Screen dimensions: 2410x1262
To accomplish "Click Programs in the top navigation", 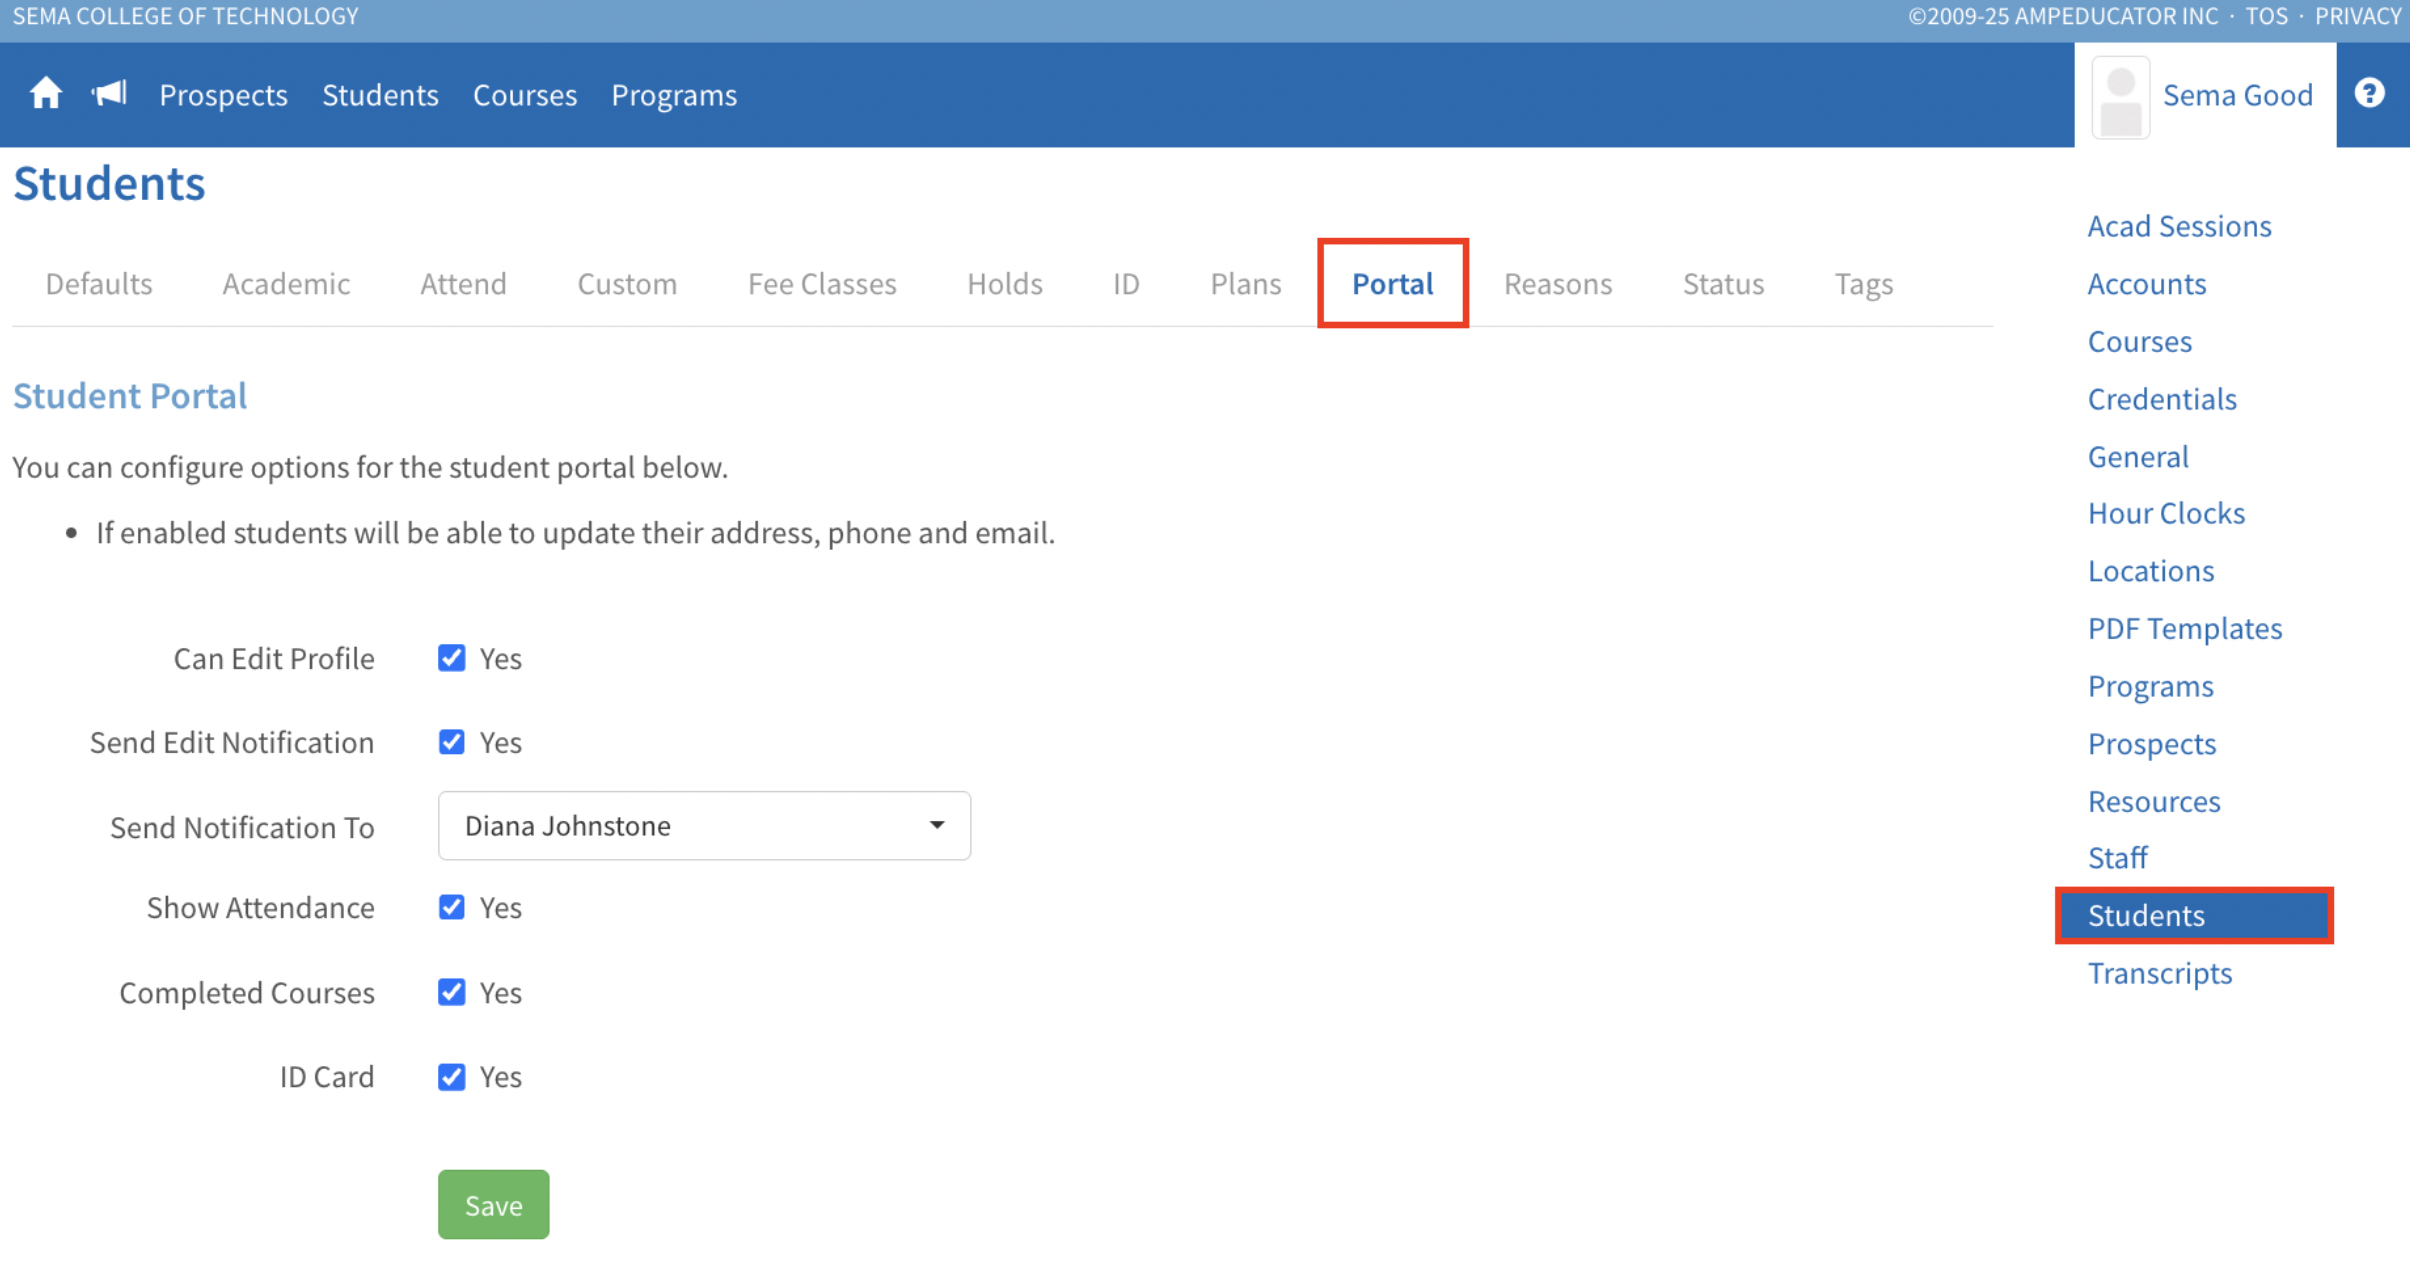I will point(674,95).
